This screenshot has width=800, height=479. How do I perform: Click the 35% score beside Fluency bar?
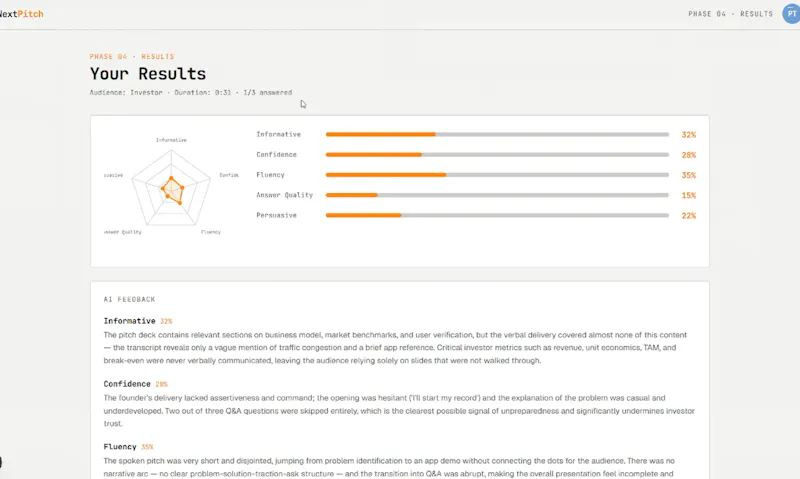(689, 175)
